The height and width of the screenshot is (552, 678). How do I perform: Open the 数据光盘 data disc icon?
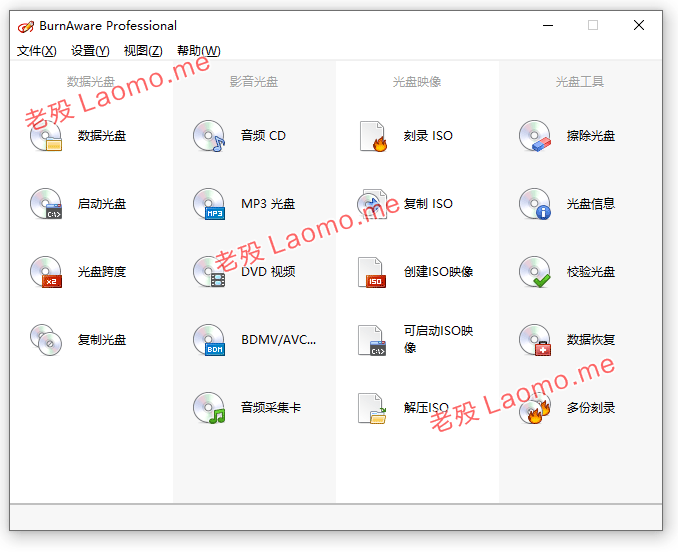point(46,136)
